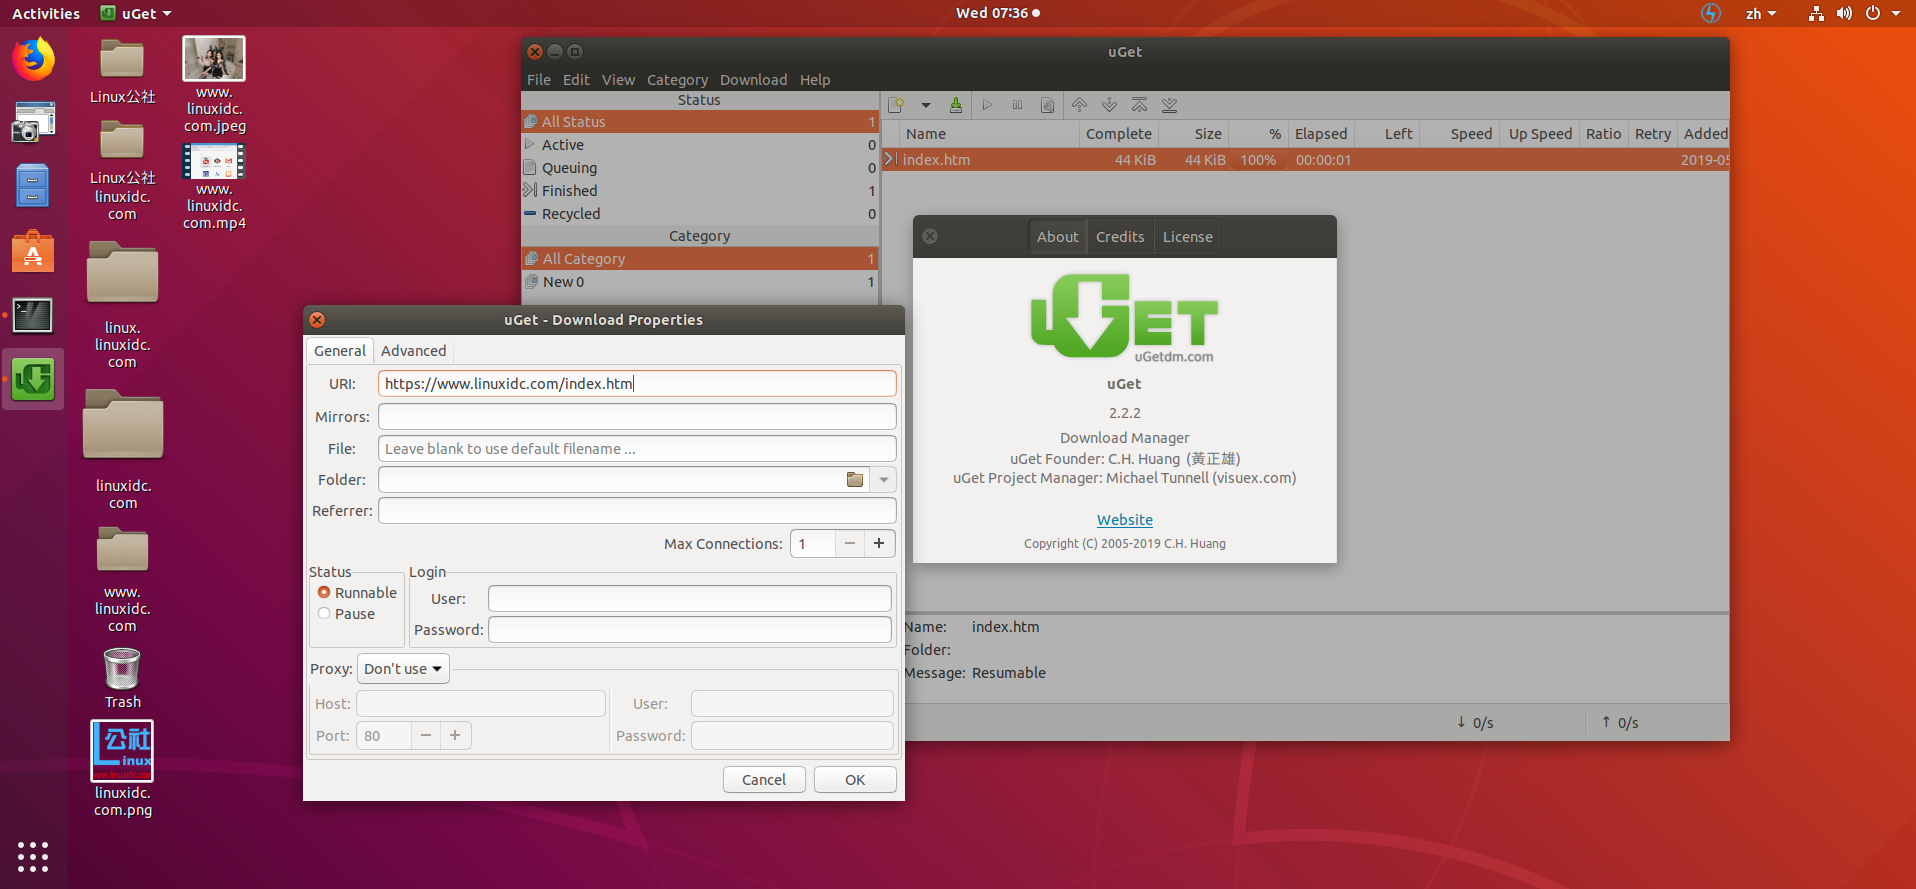Open the License tab in About dialog
This screenshot has width=1916, height=889.
1187,237
